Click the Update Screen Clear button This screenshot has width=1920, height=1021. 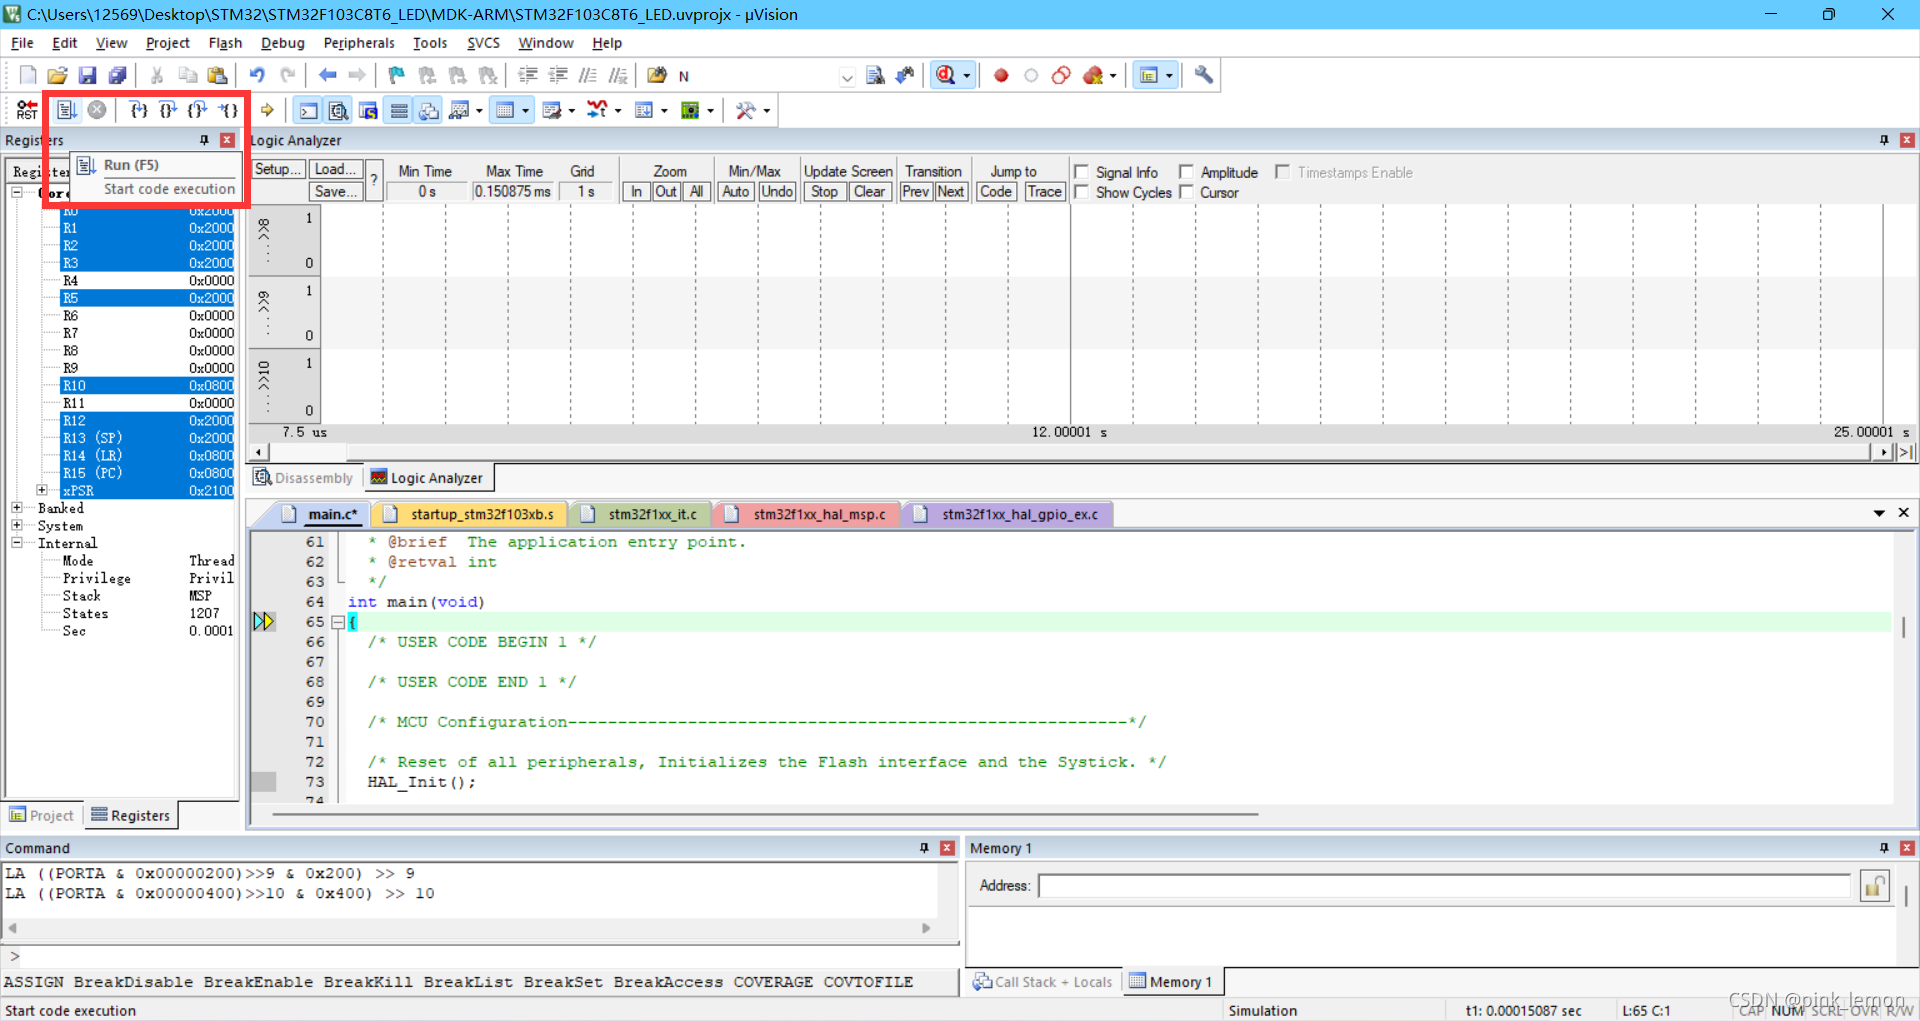[x=869, y=191]
